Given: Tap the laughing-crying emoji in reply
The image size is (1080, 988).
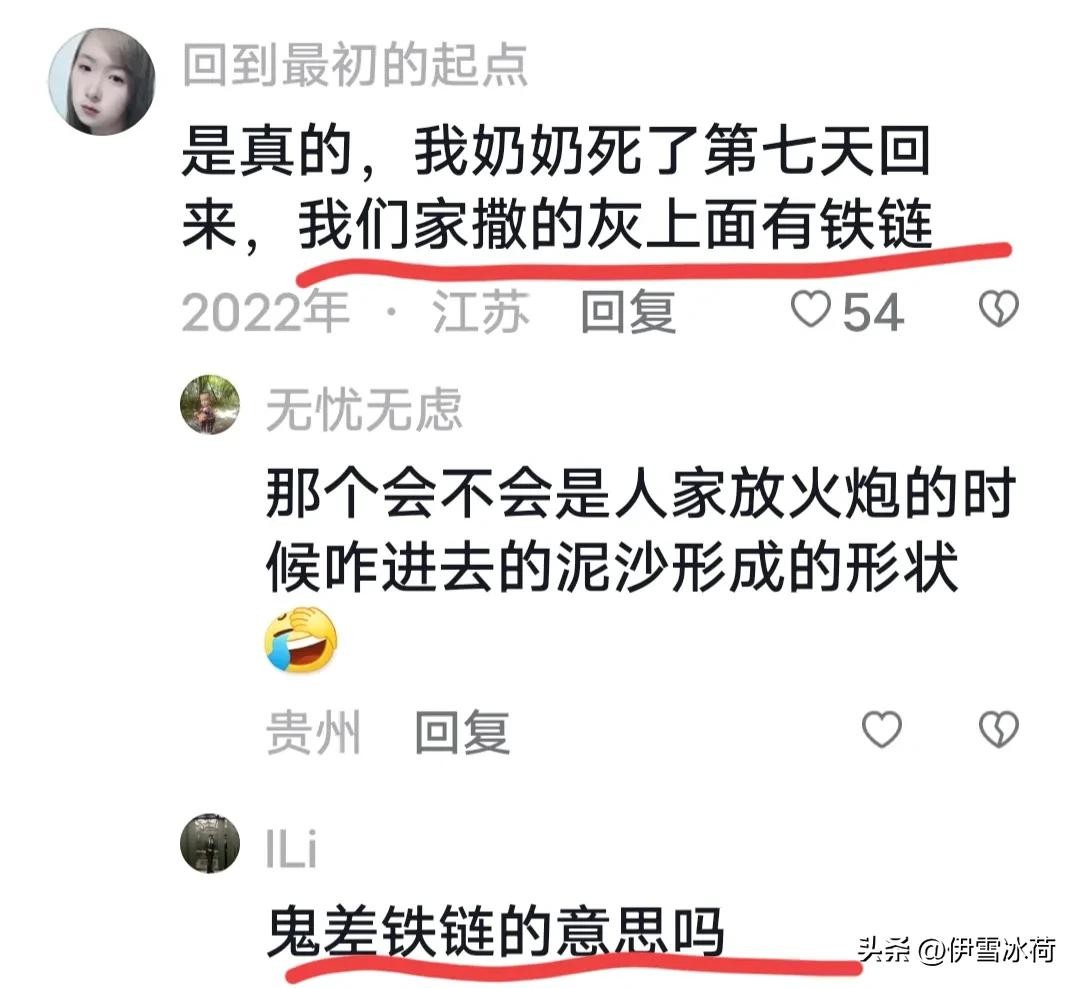Looking at the screenshot, I should tap(301, 639).
